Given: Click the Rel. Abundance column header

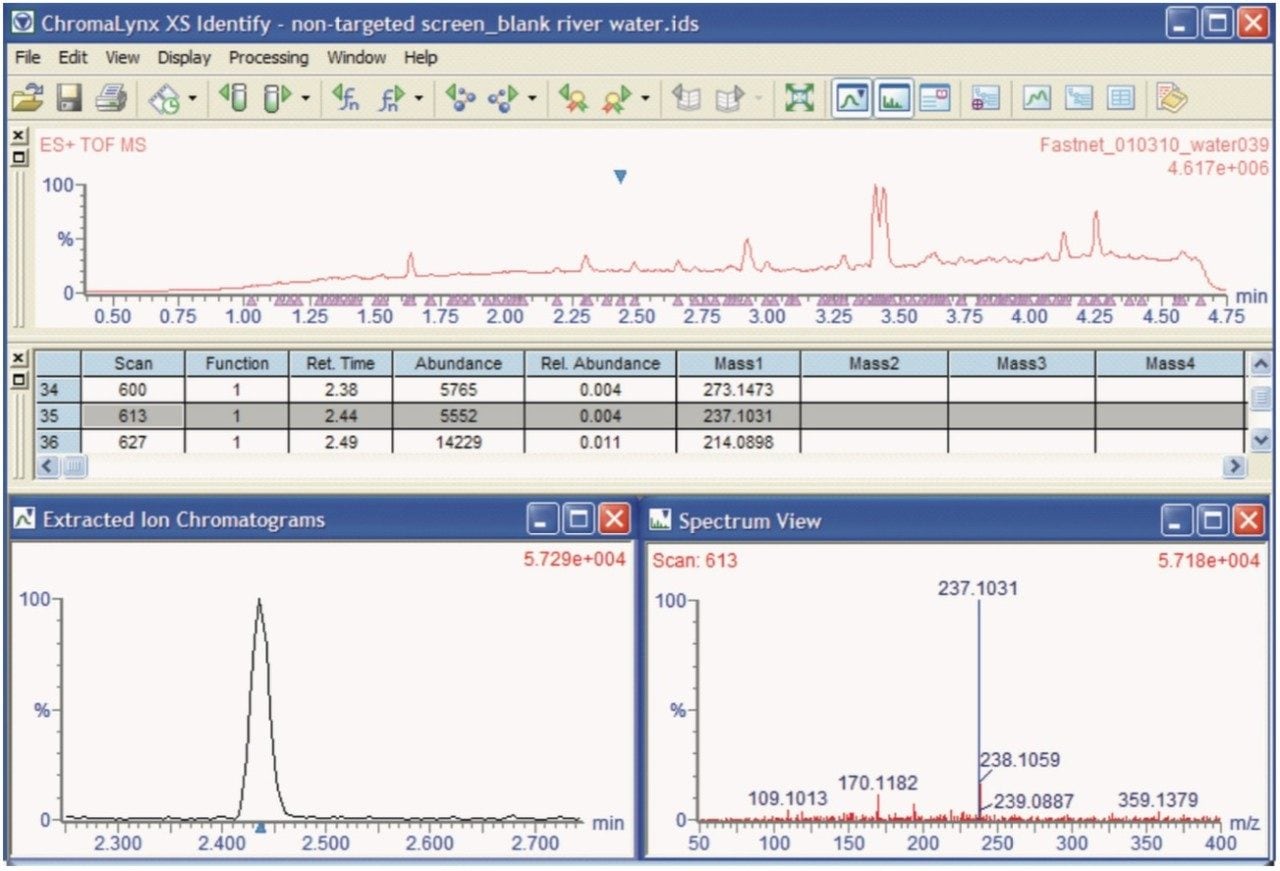Looking at the screenshot, I should (x=600, y=364).
